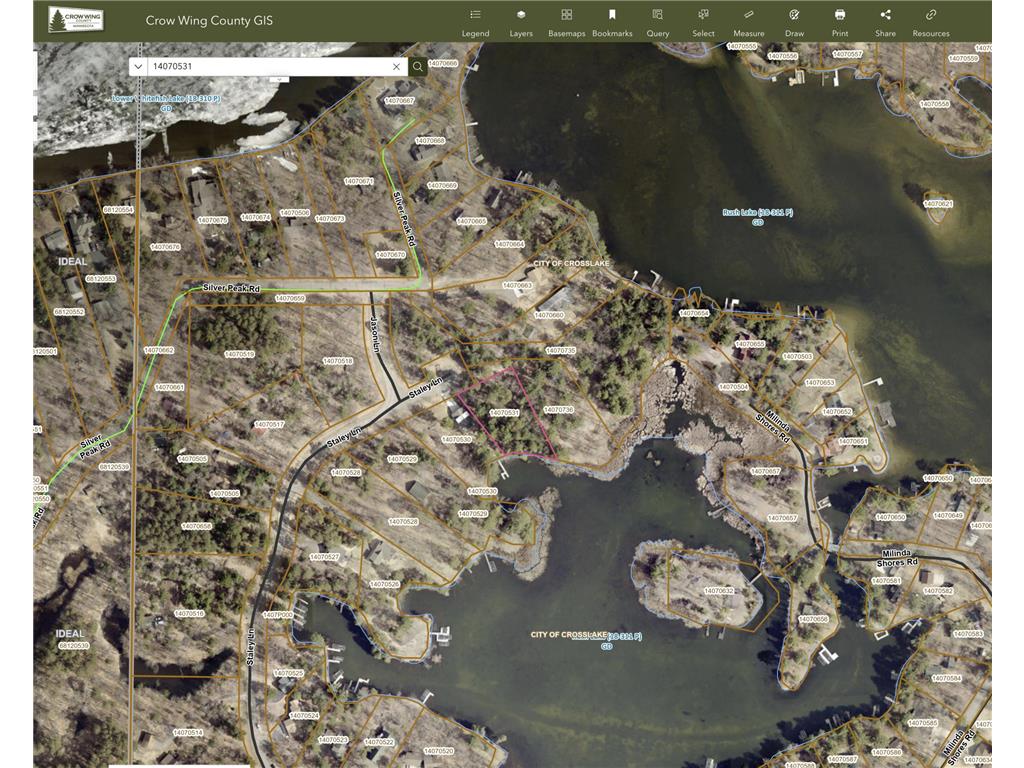Open the Draw tool
This screenshot has height=768, width=1024.
click(x=794, y=22)
